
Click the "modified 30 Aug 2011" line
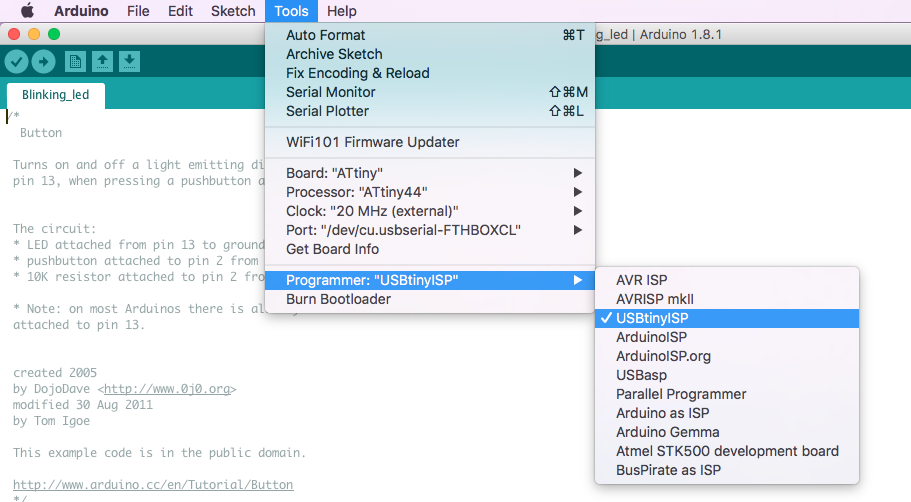pyautogui.click(x=83, y=404)
